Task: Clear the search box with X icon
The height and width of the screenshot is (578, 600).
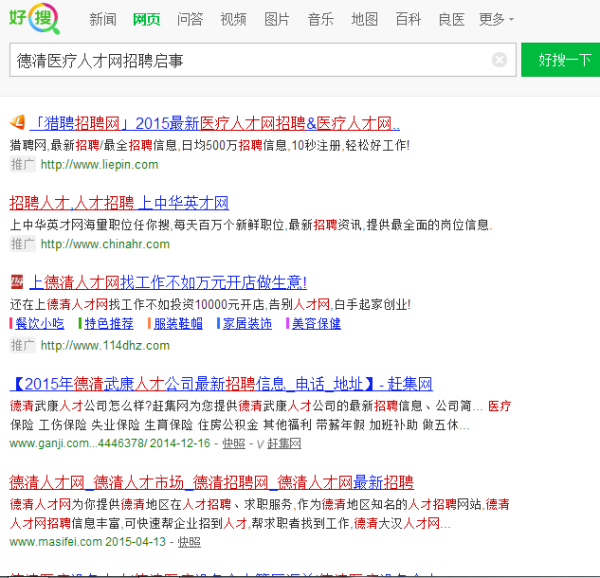Action: [499, 60]
